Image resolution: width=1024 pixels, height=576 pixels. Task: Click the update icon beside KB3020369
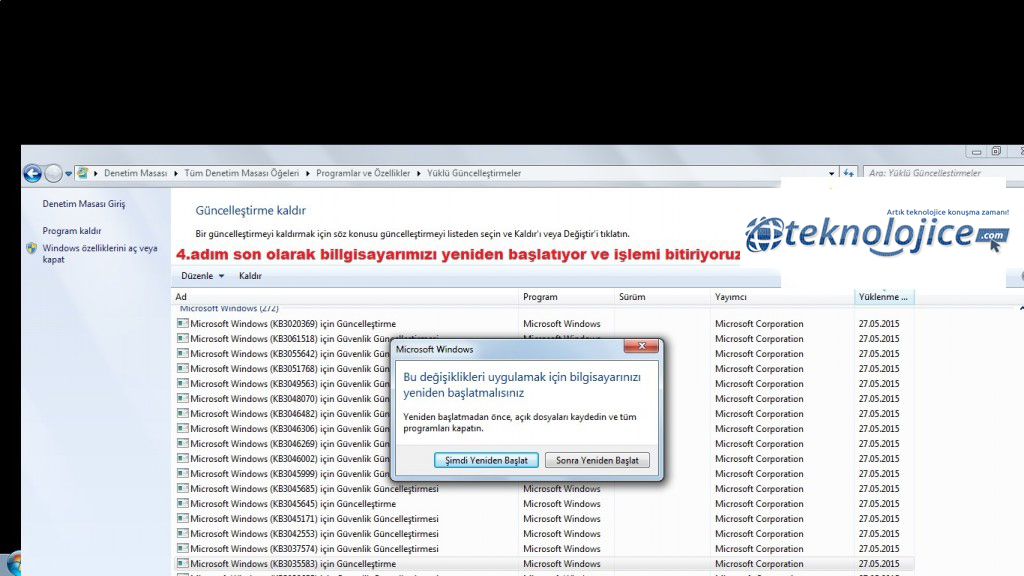click(x=183, y=323)
